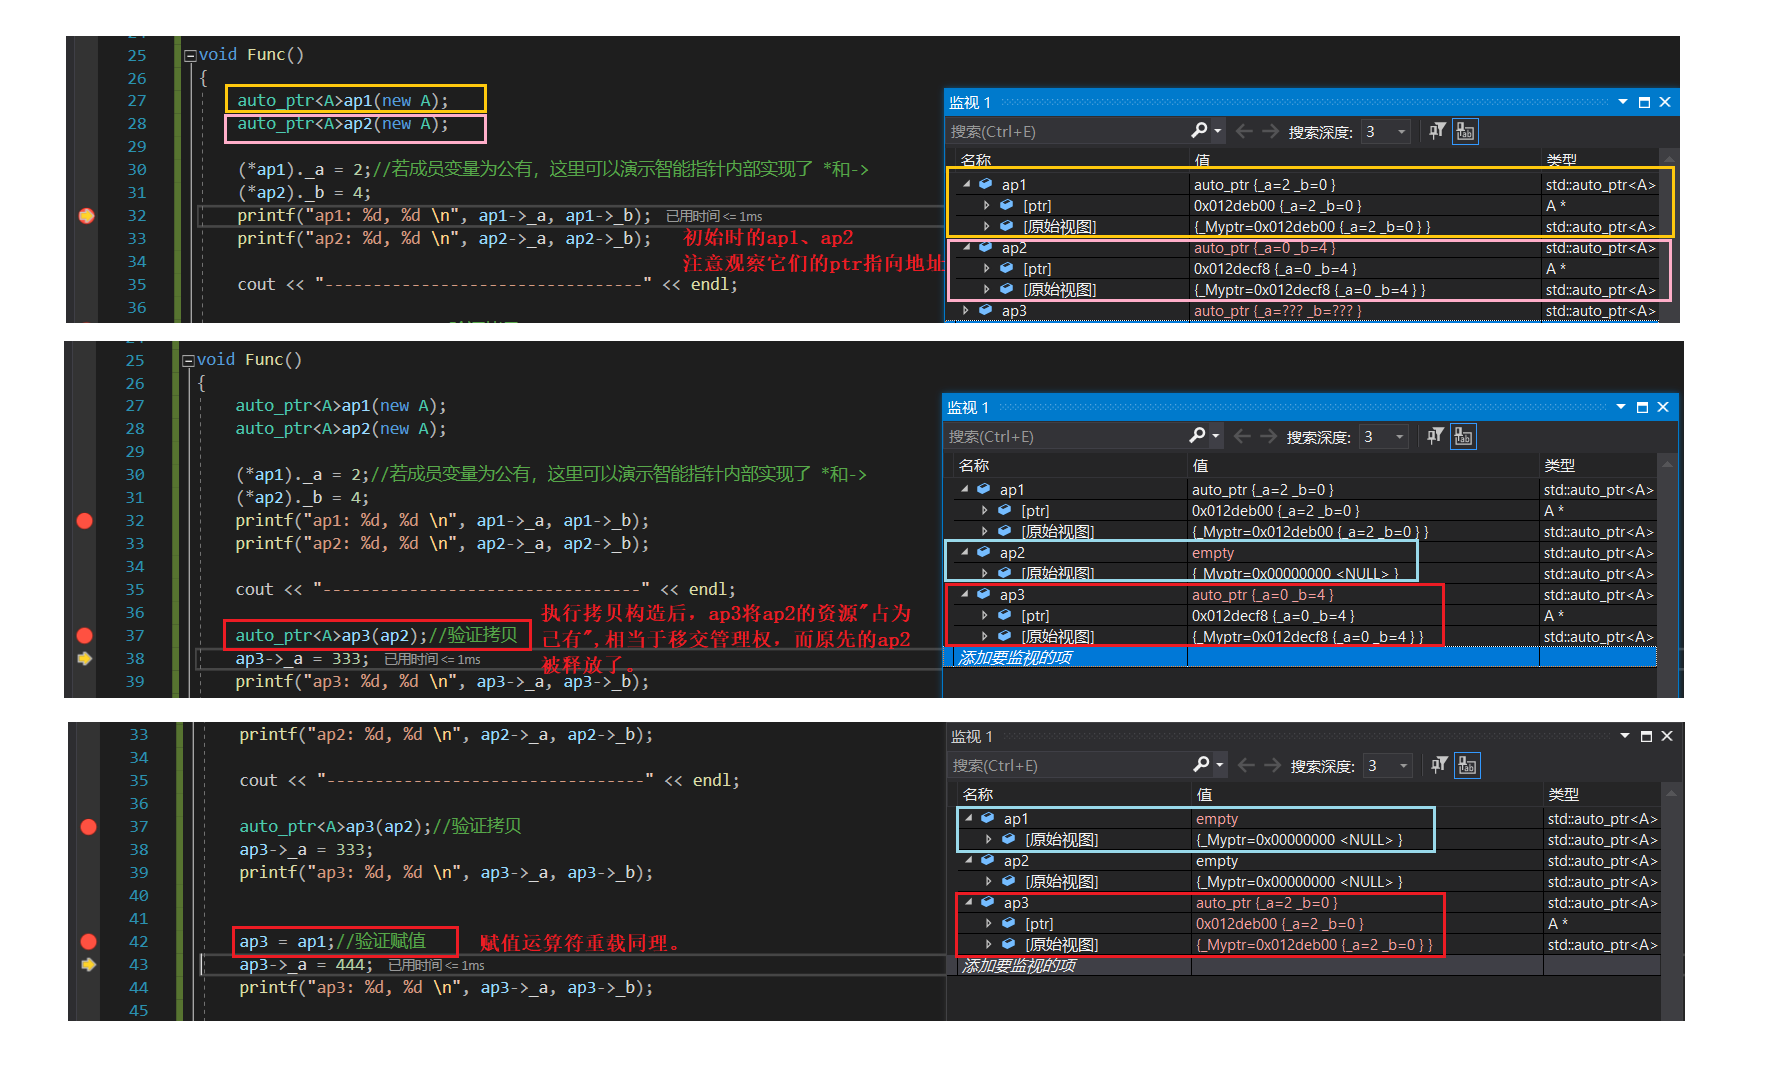Viewport: 1781px width, 1082px height.
Task: Open the window position menu of the middle watch panel
Action: tap(1621, 407)
